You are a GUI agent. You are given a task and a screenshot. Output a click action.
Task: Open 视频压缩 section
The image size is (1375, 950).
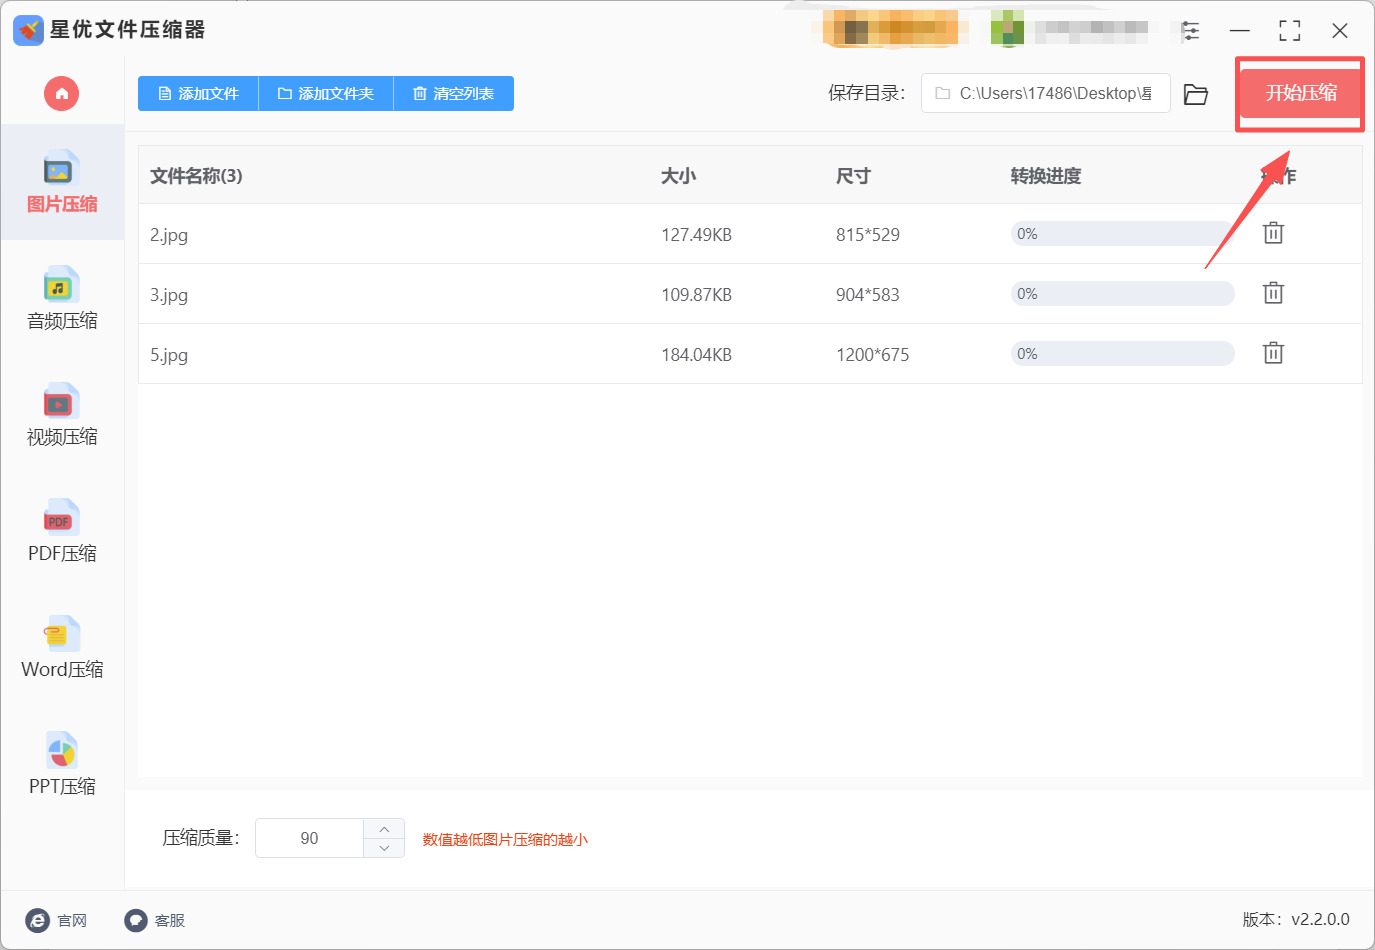pos(62,415)
